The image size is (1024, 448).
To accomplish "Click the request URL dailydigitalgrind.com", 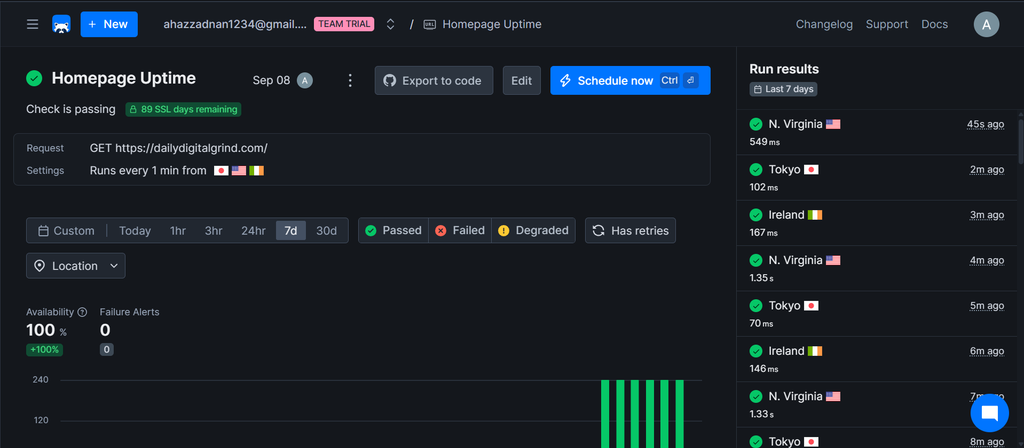I will [191, 148].
